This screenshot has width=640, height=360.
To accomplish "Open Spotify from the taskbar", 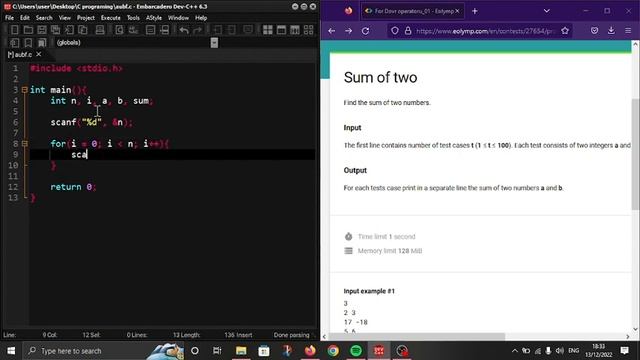I will click(x=356, y=351).
